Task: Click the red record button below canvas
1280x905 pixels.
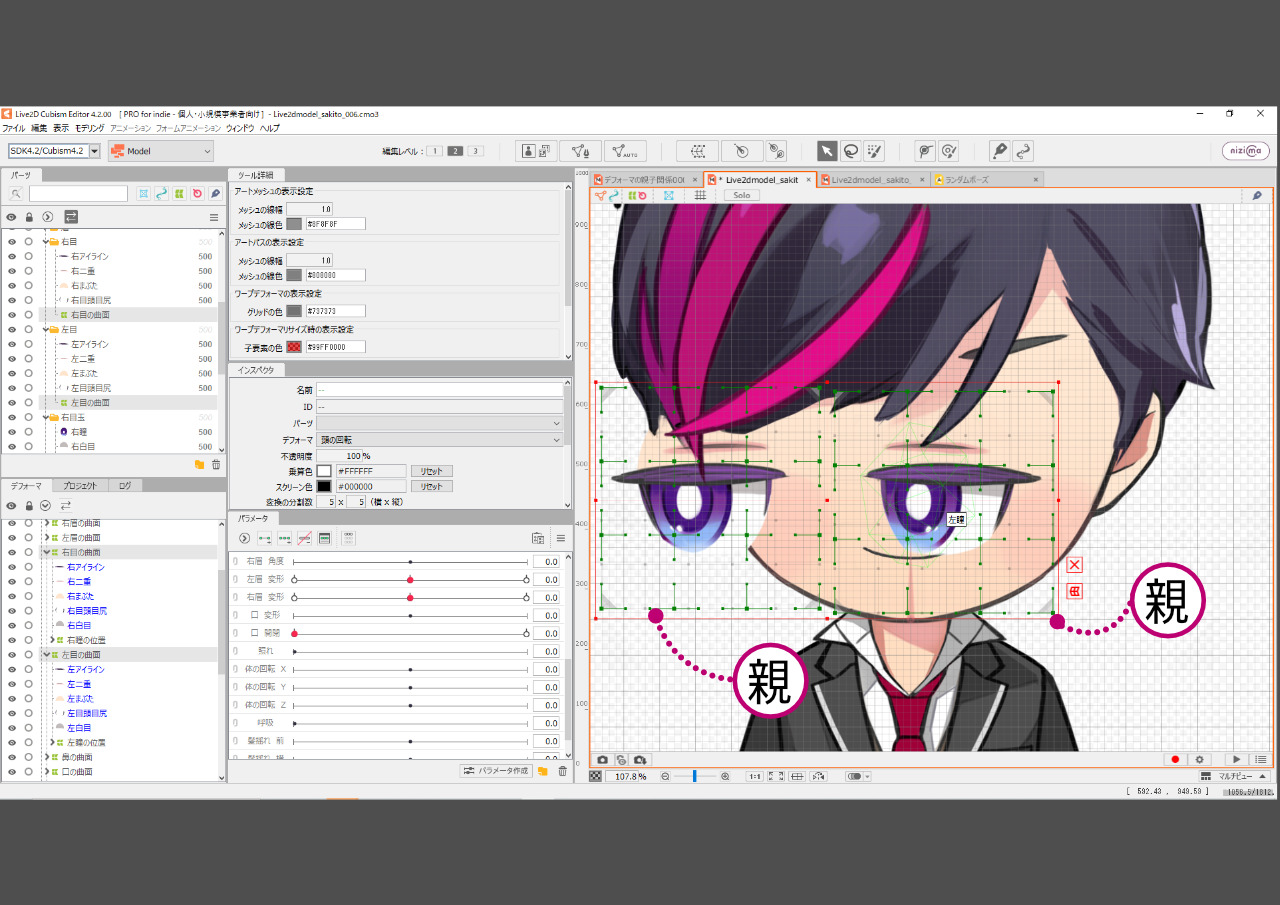Action: [1176, 760]
